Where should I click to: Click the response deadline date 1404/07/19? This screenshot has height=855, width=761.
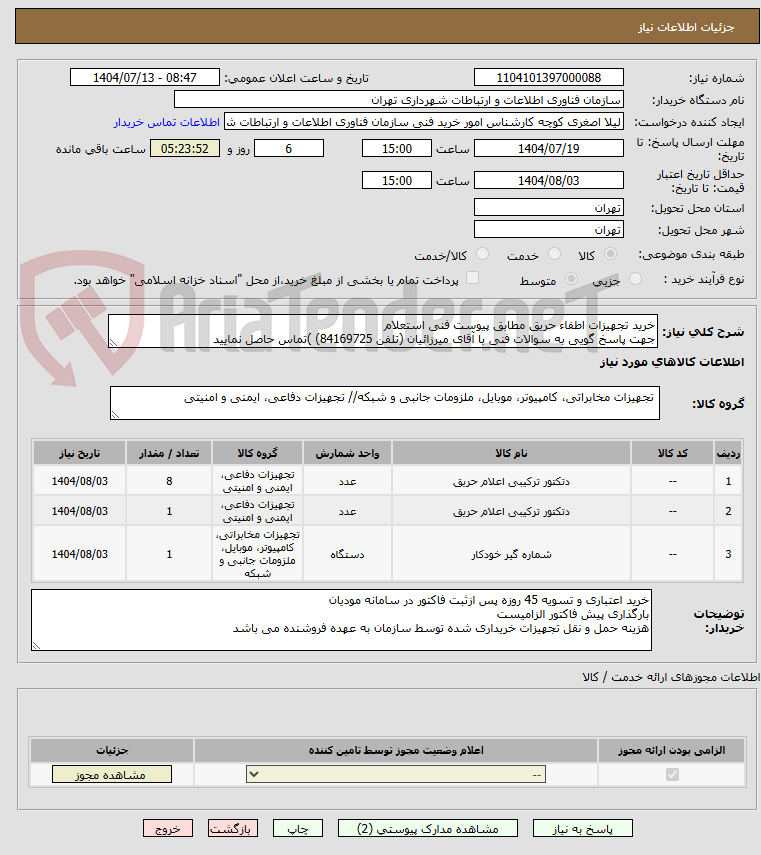click(549, 148)
